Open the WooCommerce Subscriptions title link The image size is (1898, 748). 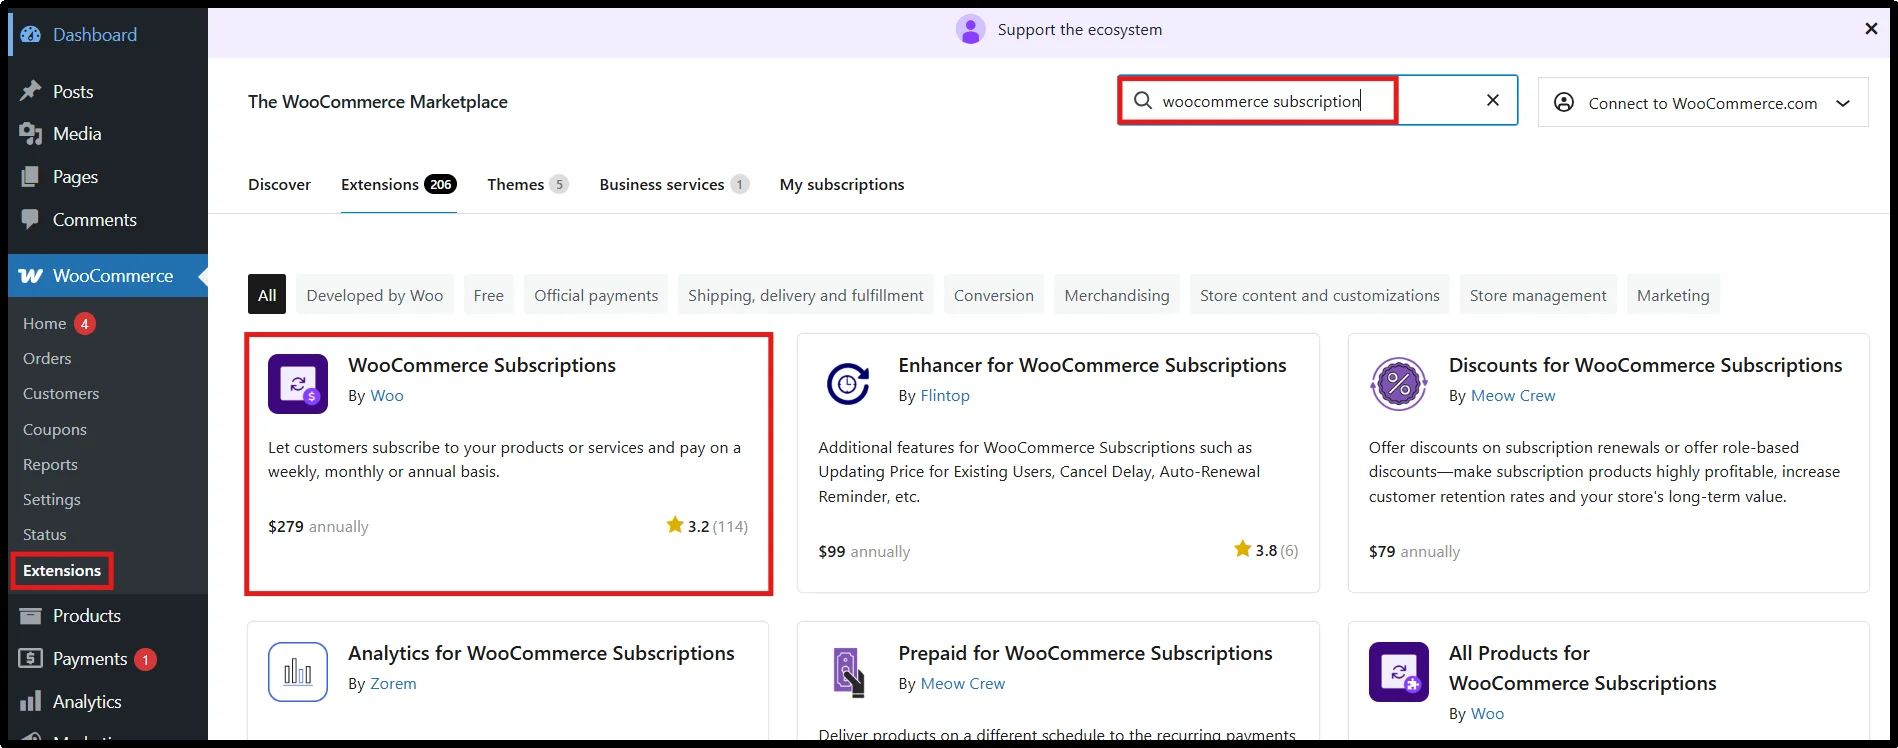482,365
